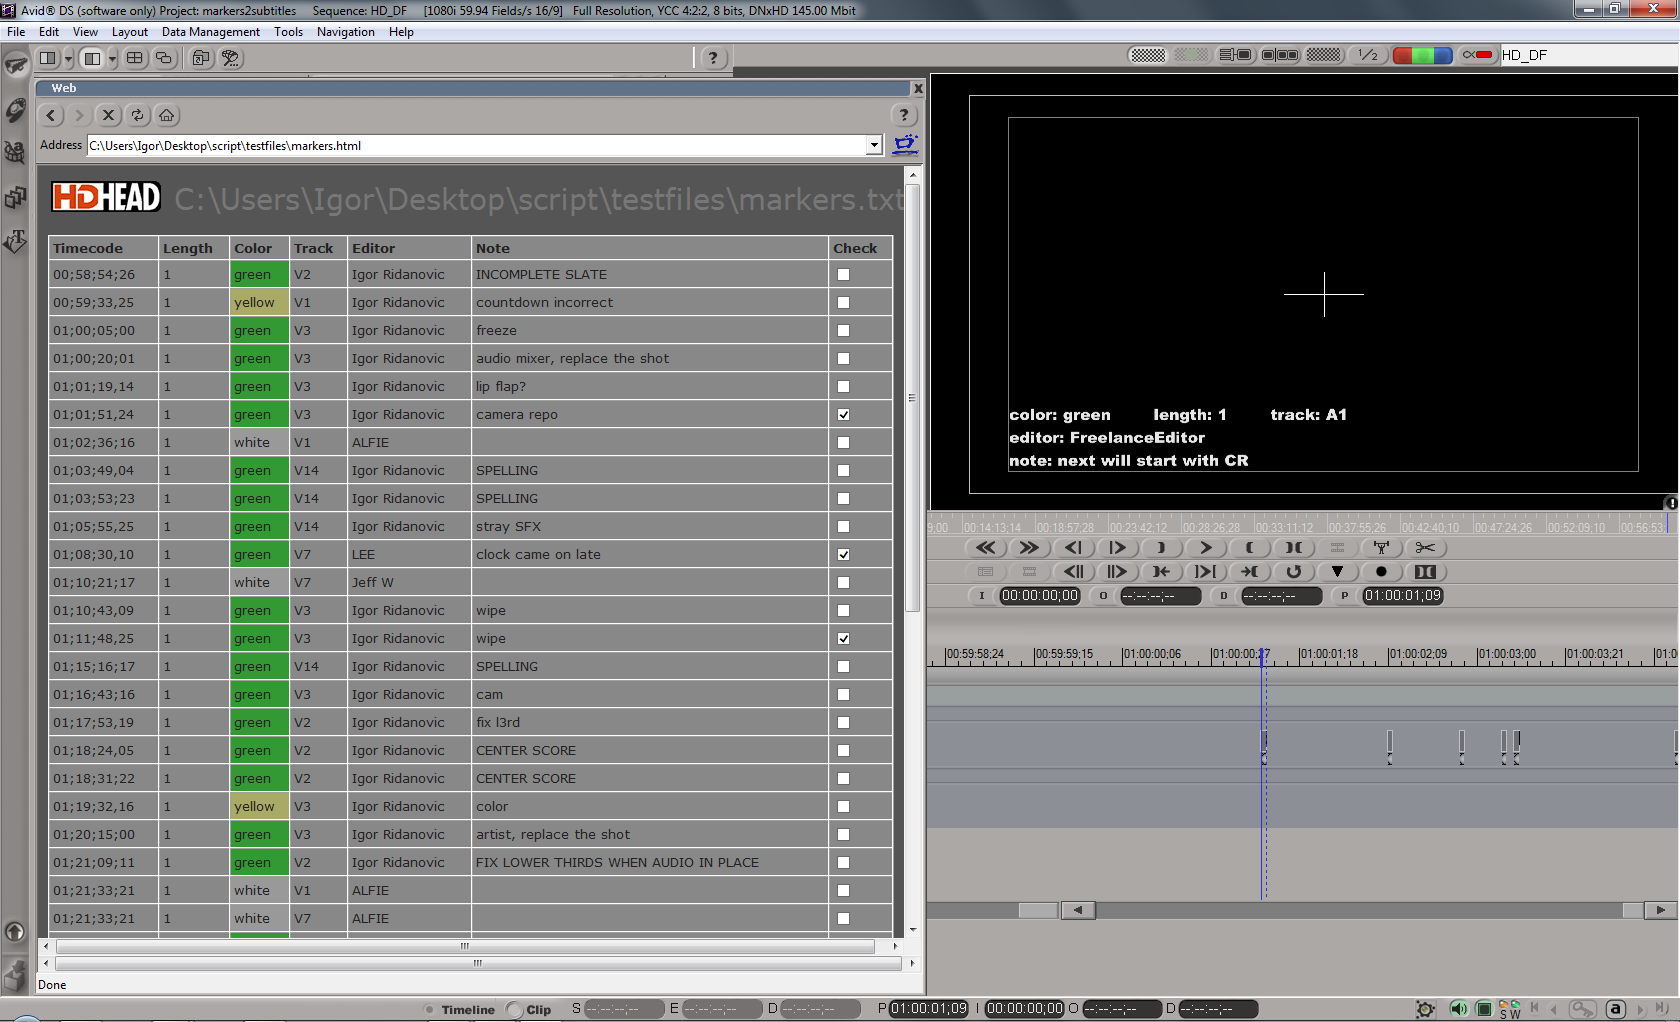1680x1022 pixels.
Task: Stop loading page in Web panel
Action: [109, 115]
